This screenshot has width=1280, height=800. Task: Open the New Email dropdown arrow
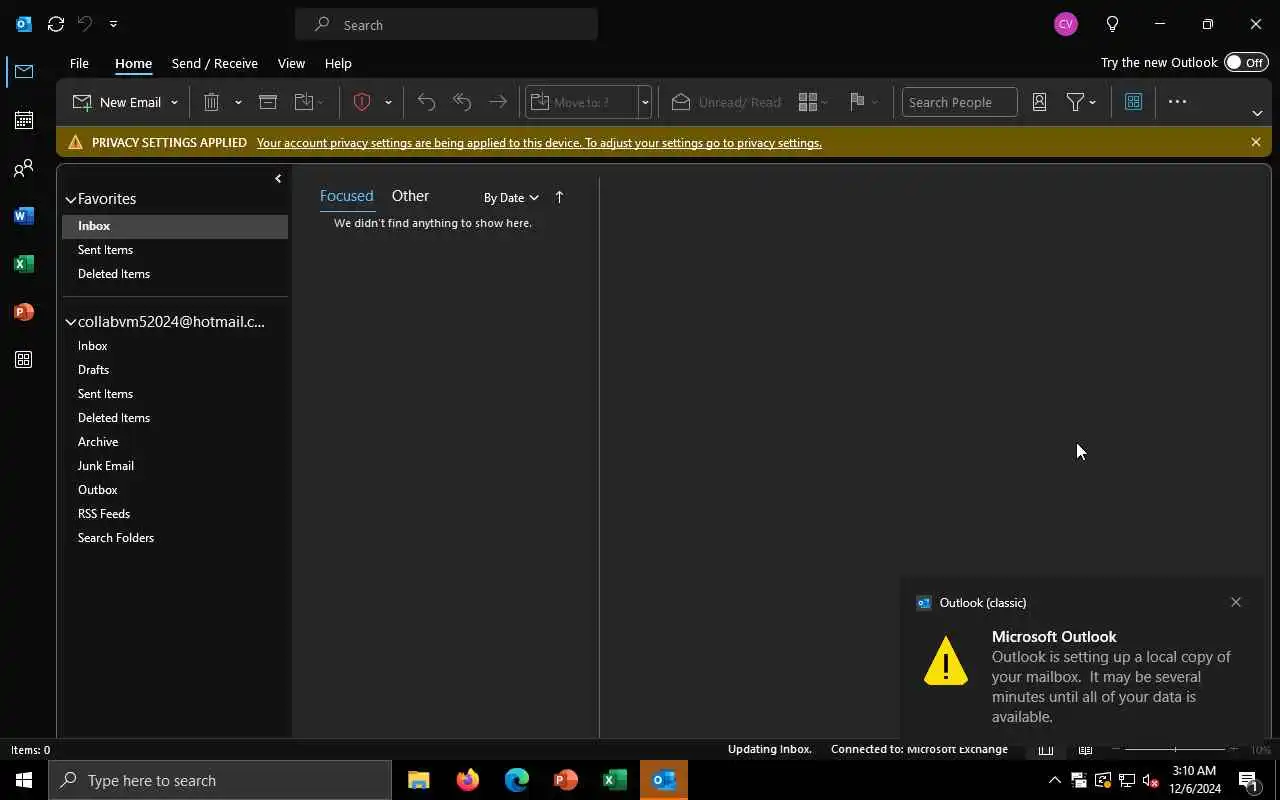pos(174,102)
